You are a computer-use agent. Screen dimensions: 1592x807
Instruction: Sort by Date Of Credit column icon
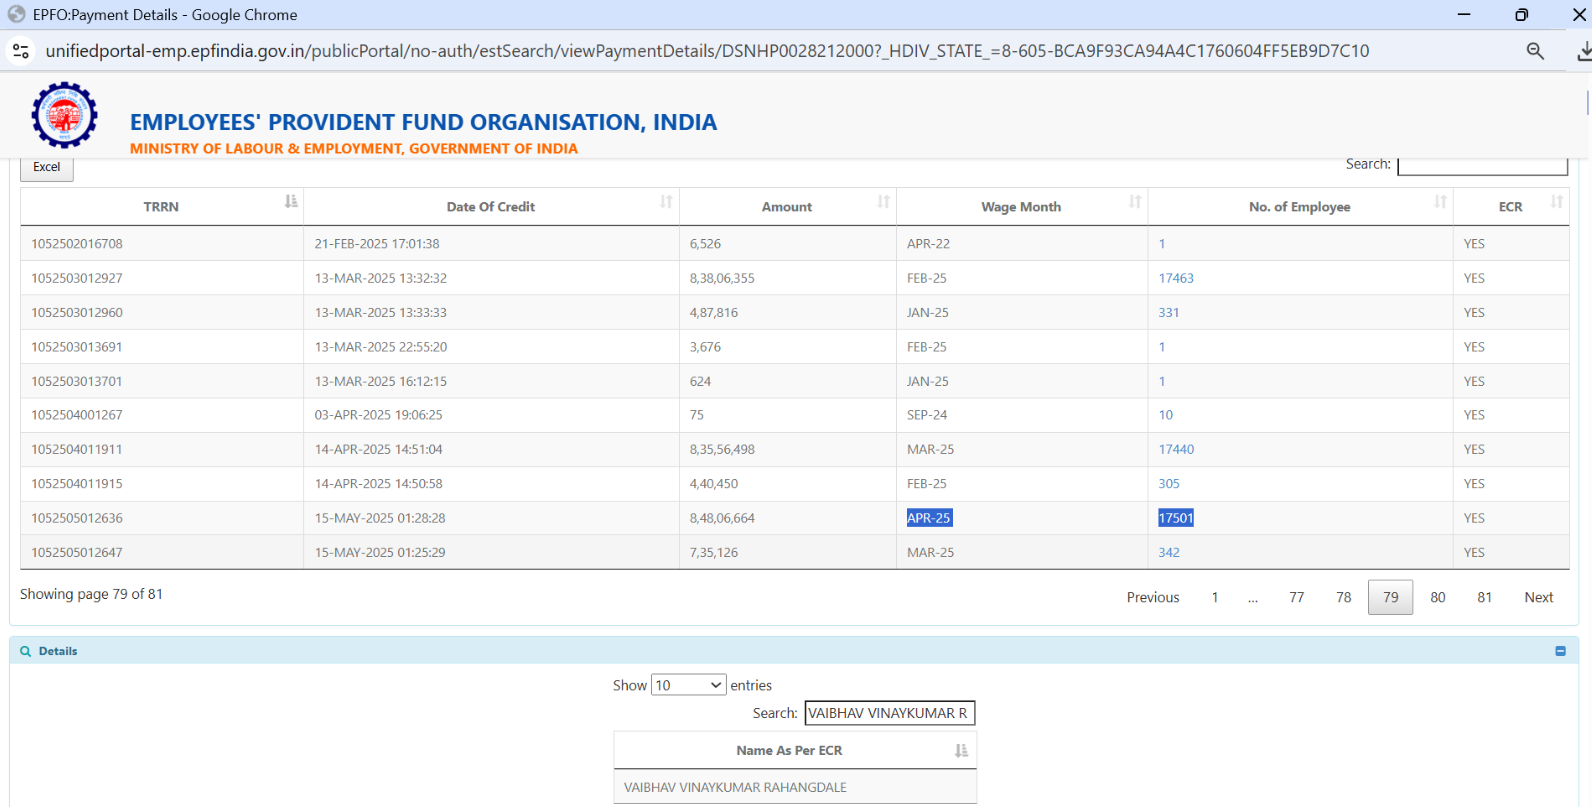[666, 202]
